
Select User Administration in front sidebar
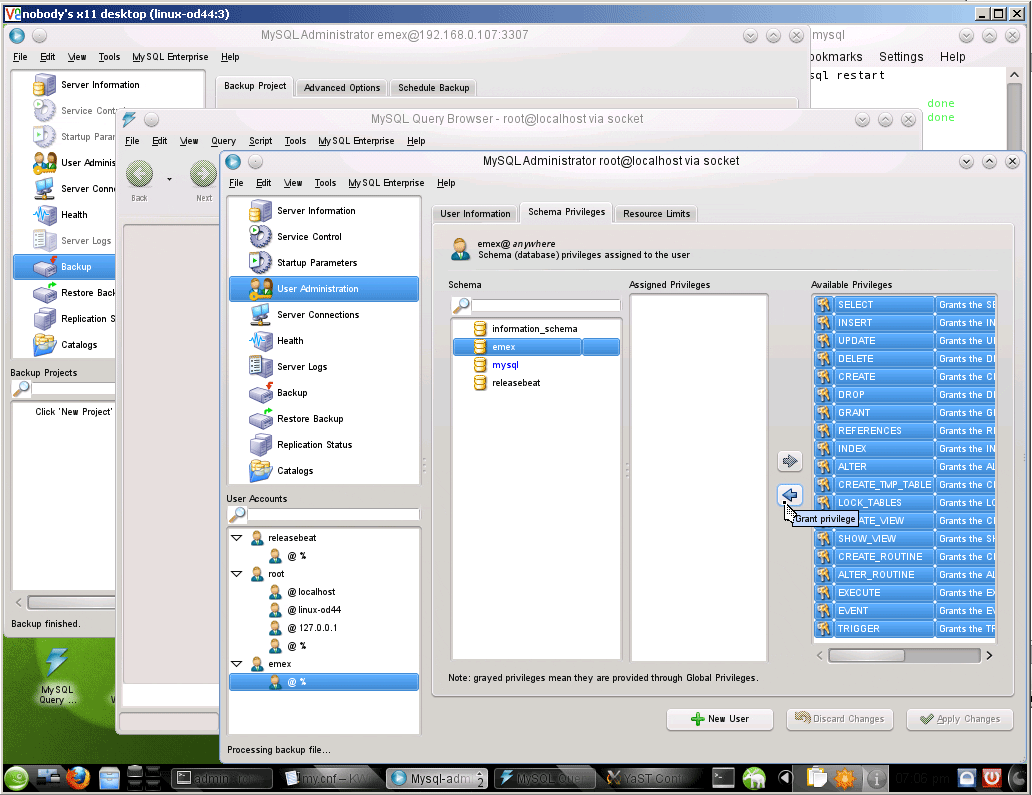tap(324, 289)
